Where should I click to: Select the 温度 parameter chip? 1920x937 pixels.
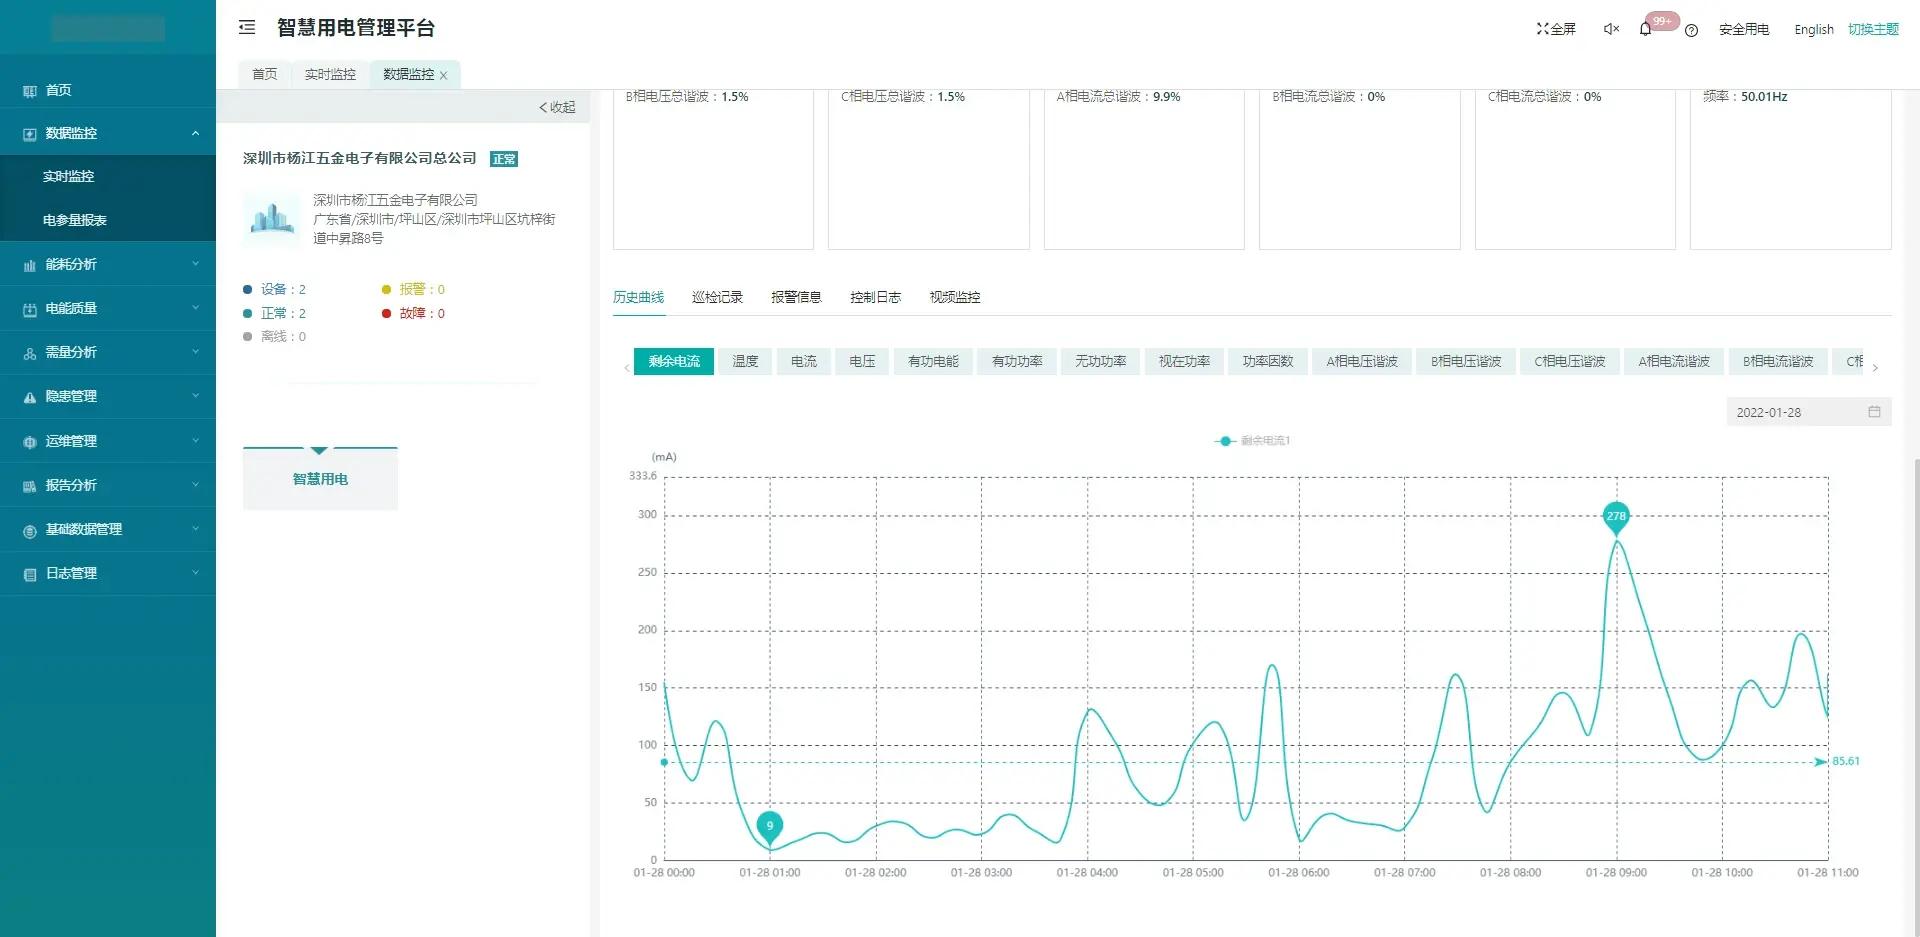[x=745, y=361]
